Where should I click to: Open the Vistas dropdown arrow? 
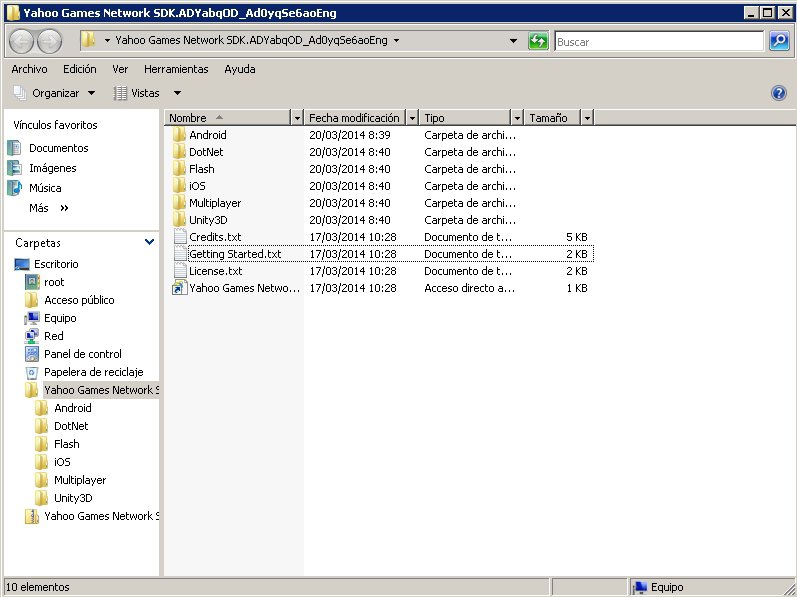click(177, 93)
